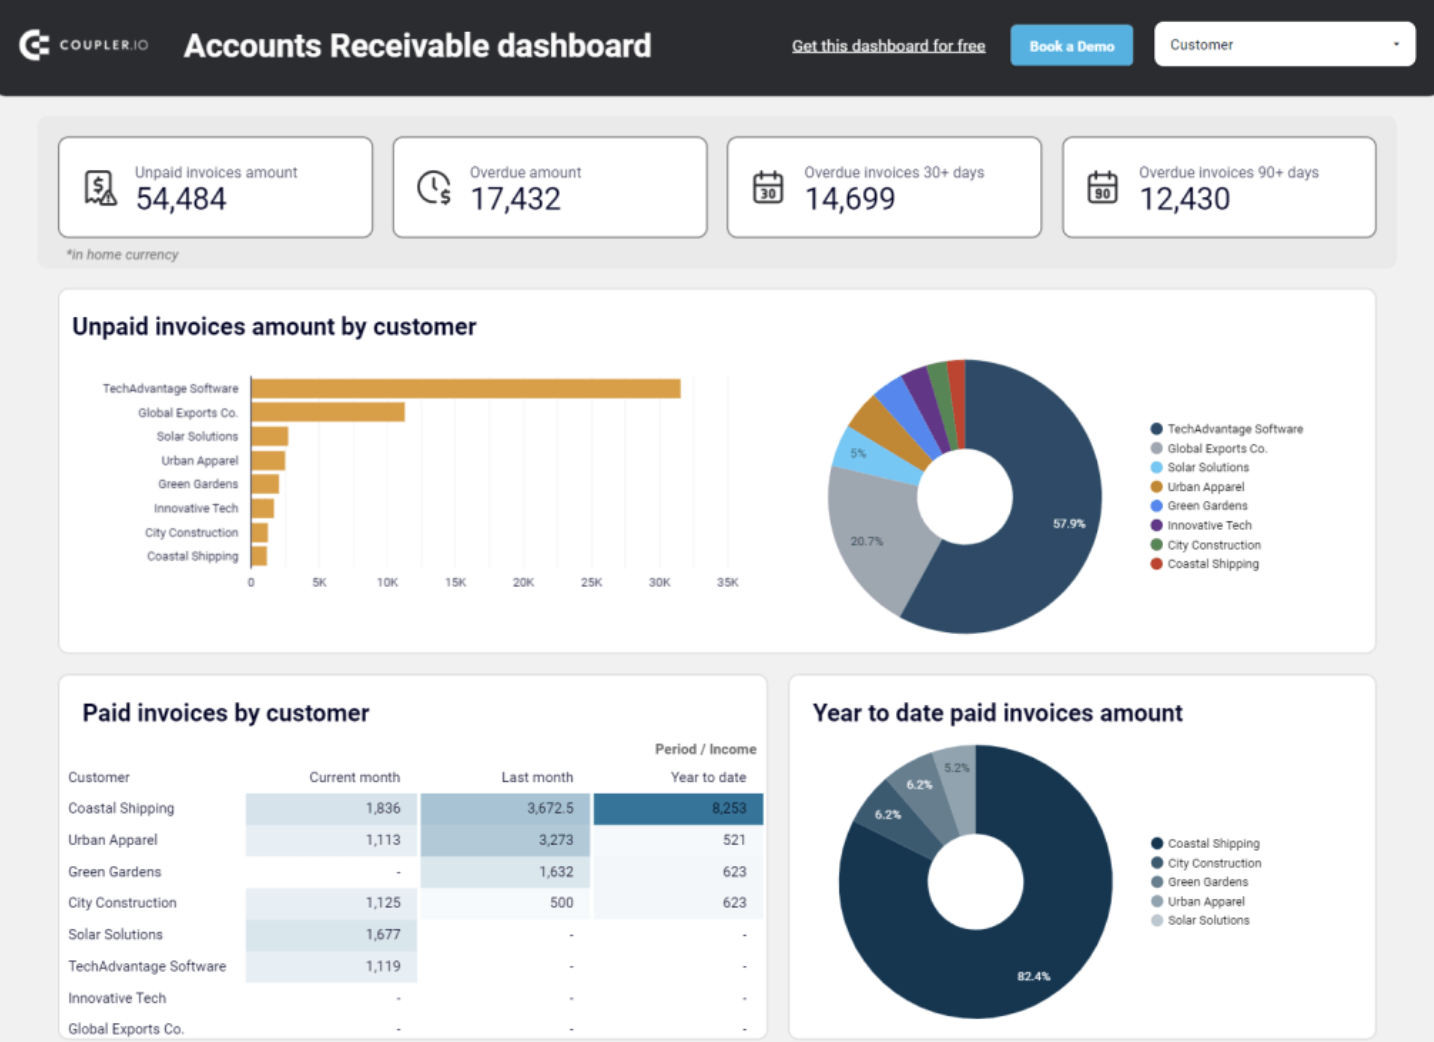Image resolution: width=1434 pixels, height=1042 pixels.
Task: Select the Year to date column header
Action: (x=709, y=777)
